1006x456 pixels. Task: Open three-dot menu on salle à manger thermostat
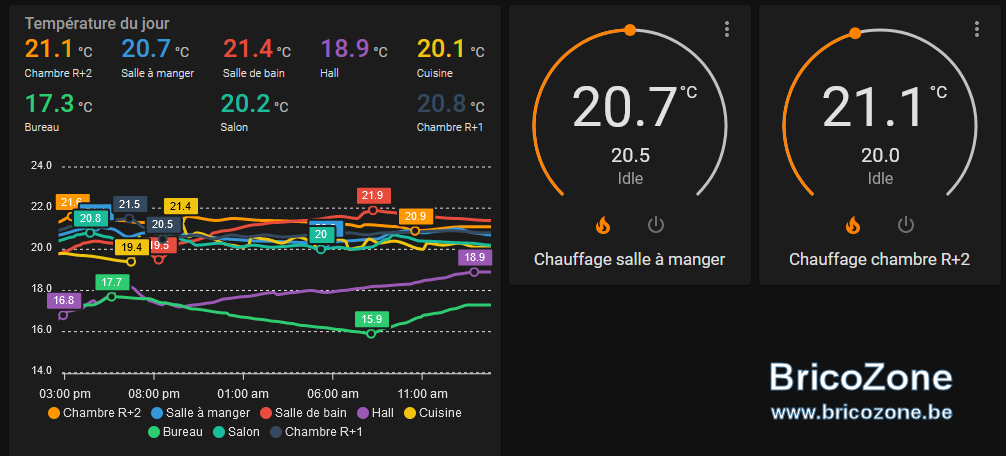pos(726,29)
